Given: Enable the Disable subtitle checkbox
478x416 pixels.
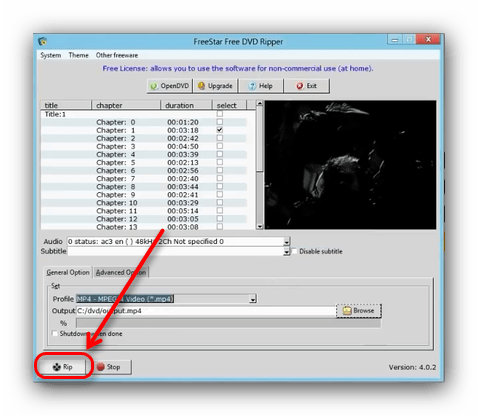Looking at the screenshot, I should tap(294, 251).
